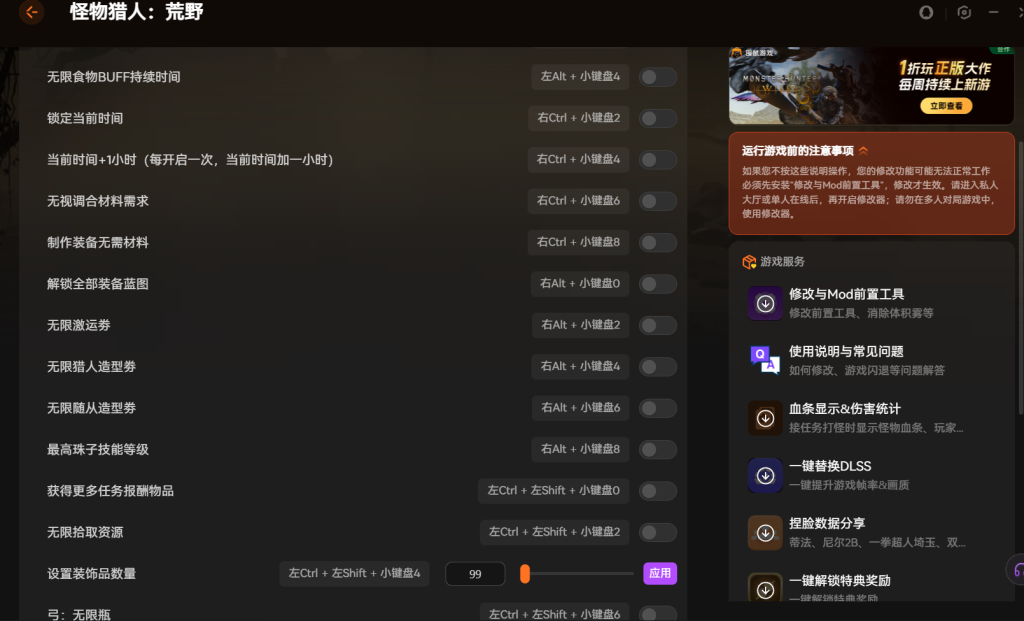The height and width of the screenshot is (621, 1024).
Task: Click the 立即查看 banner button
Action: pyautogui.click(x=945, y=106)
